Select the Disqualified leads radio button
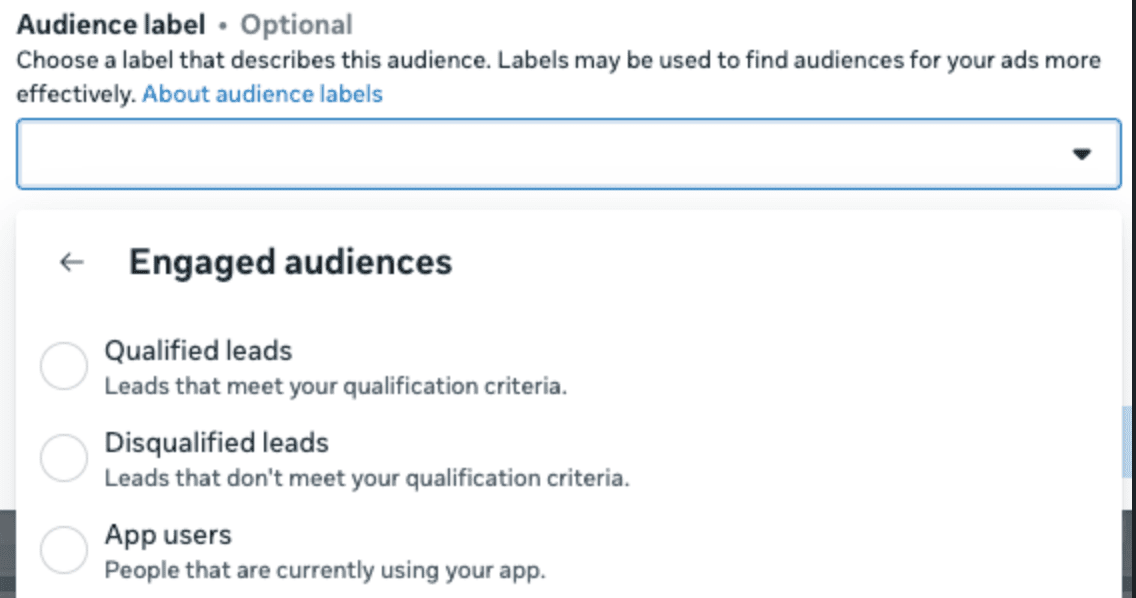 tap(64, 458)
